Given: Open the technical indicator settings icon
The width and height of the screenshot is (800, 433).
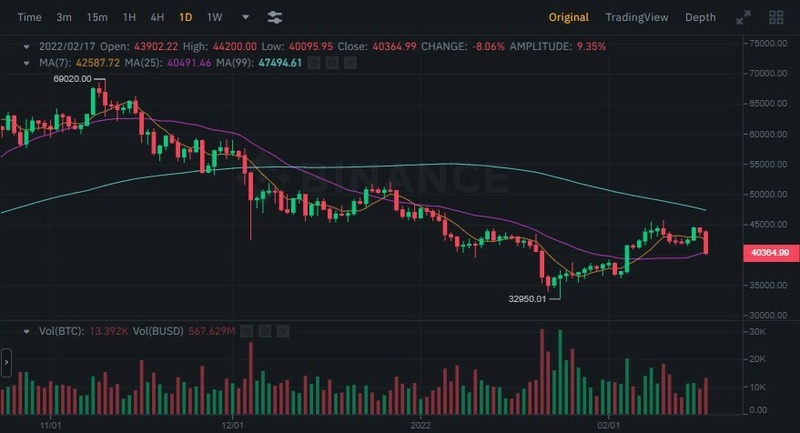Looking at the screenshot, I should (275, 17).
